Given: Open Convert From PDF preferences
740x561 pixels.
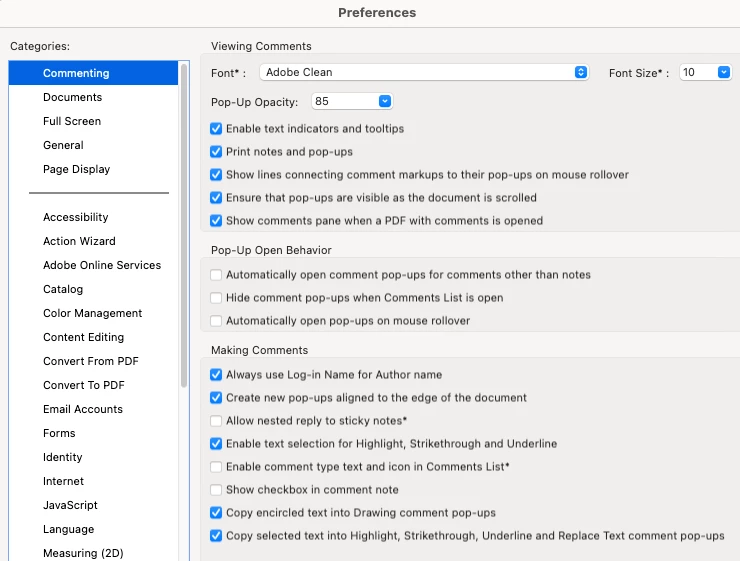Looking at the screenshot, I should point(90,361).
